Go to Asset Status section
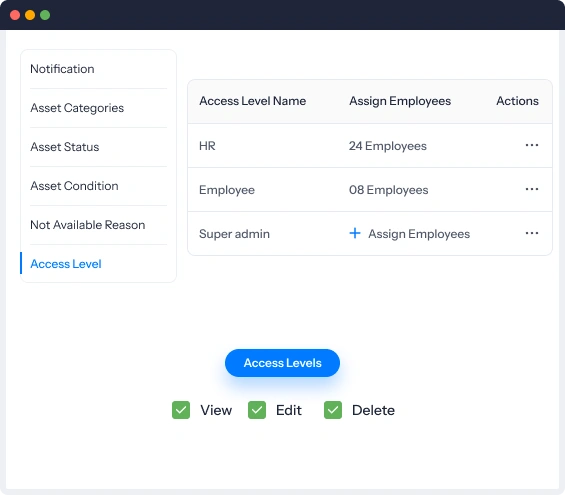 [x=65, y=147]
